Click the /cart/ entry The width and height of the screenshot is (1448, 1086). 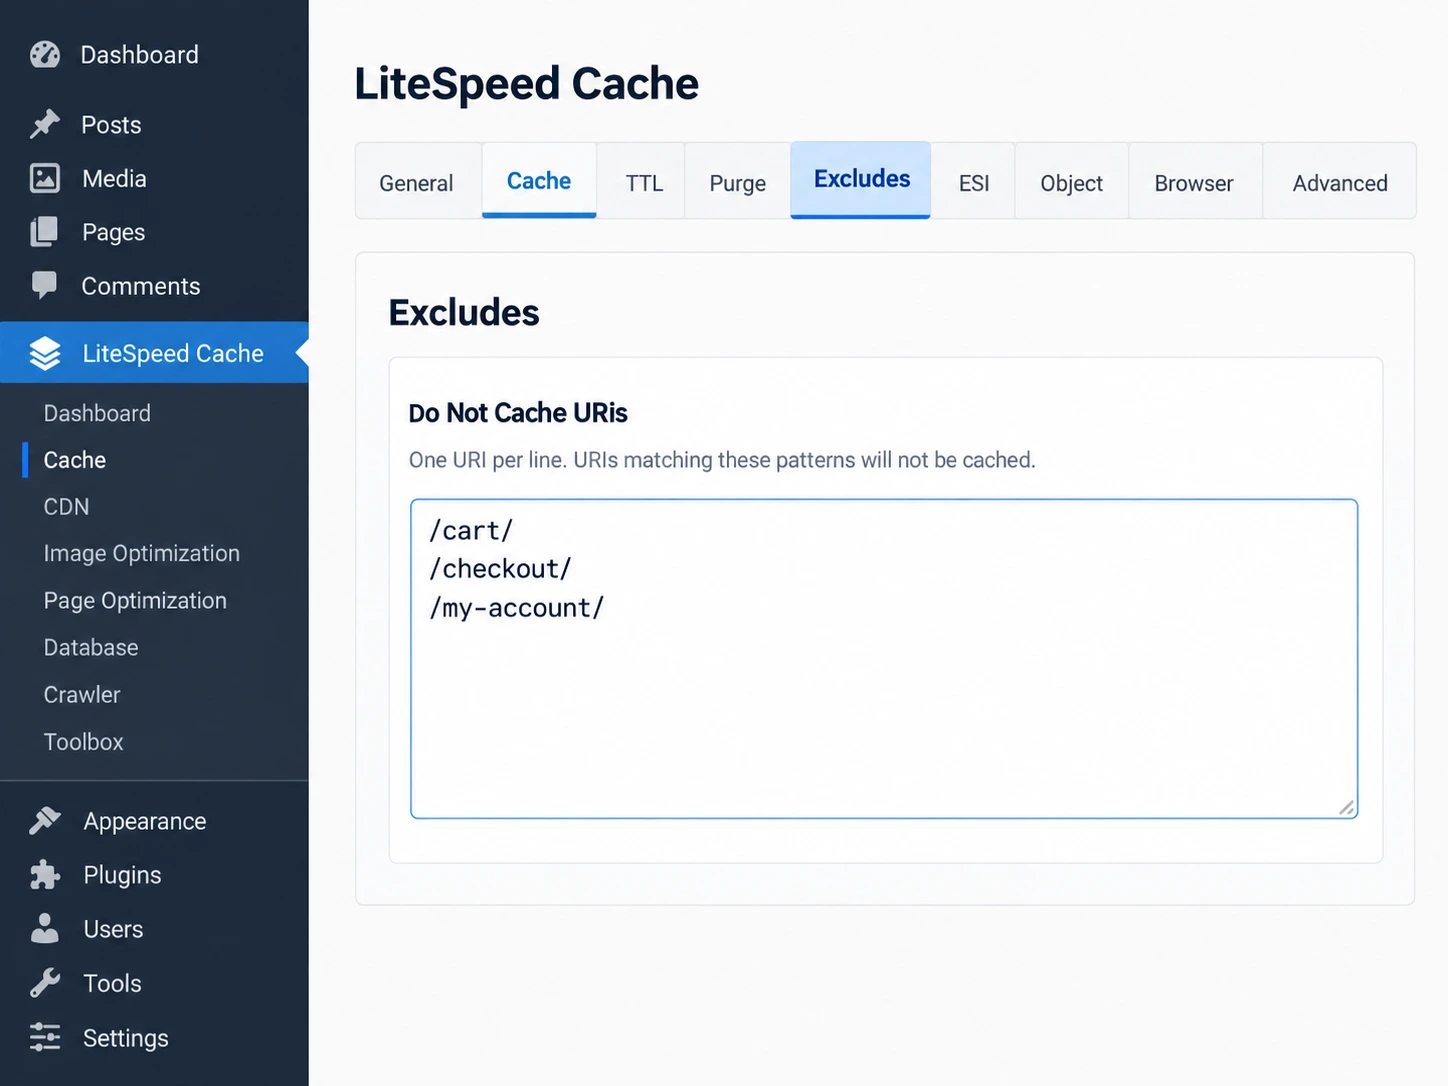471,530
